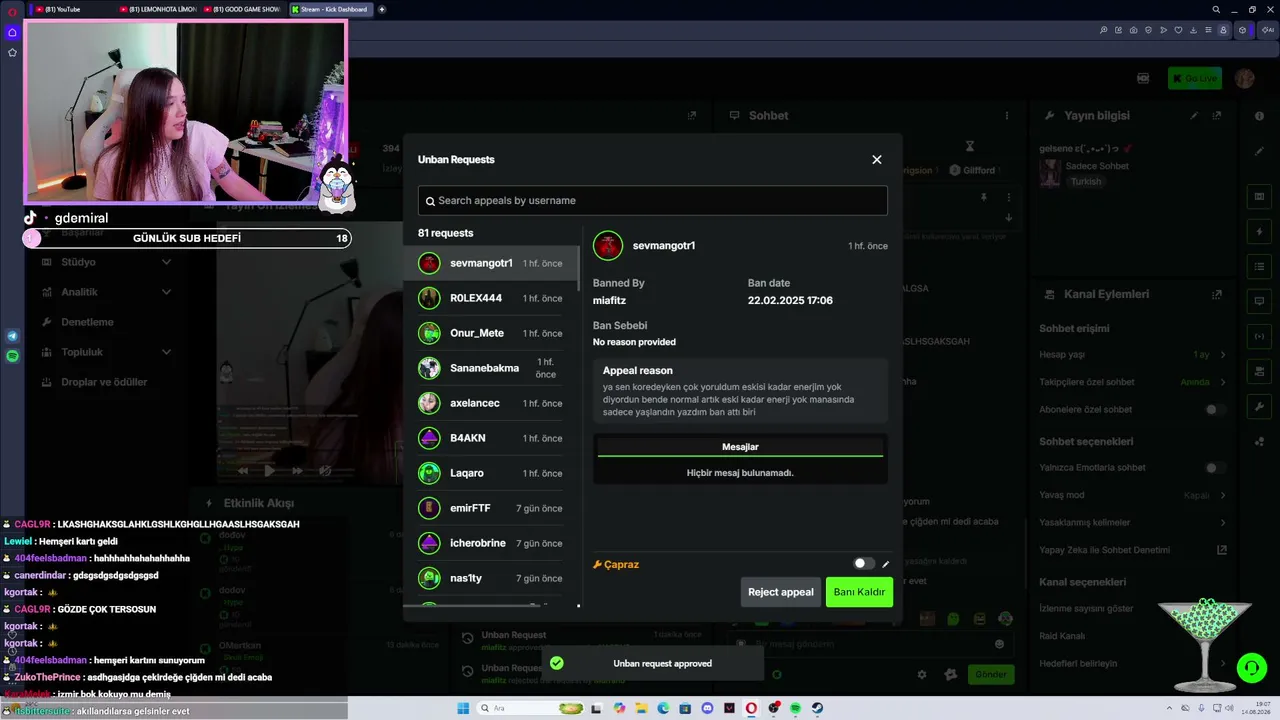The height and width of the screenshot is (720, 1280).
Task: Open emirFTF's unban request
Action: (x=491, y=508)
